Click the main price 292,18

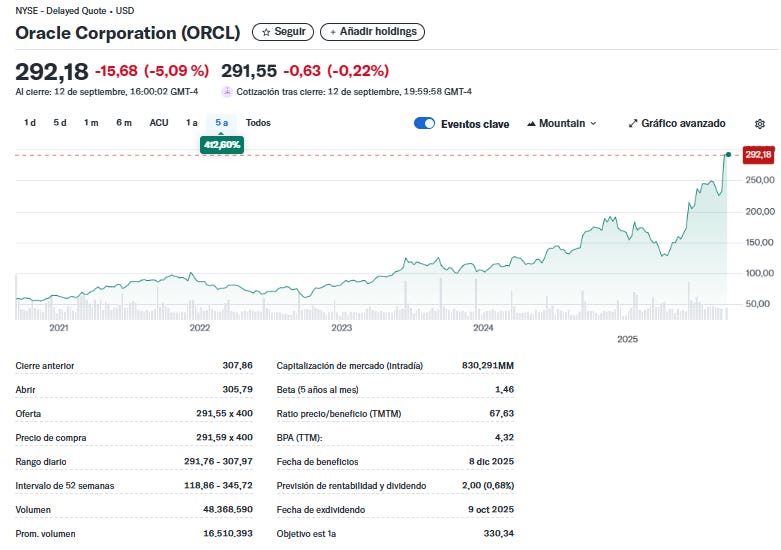pos(52,72)
